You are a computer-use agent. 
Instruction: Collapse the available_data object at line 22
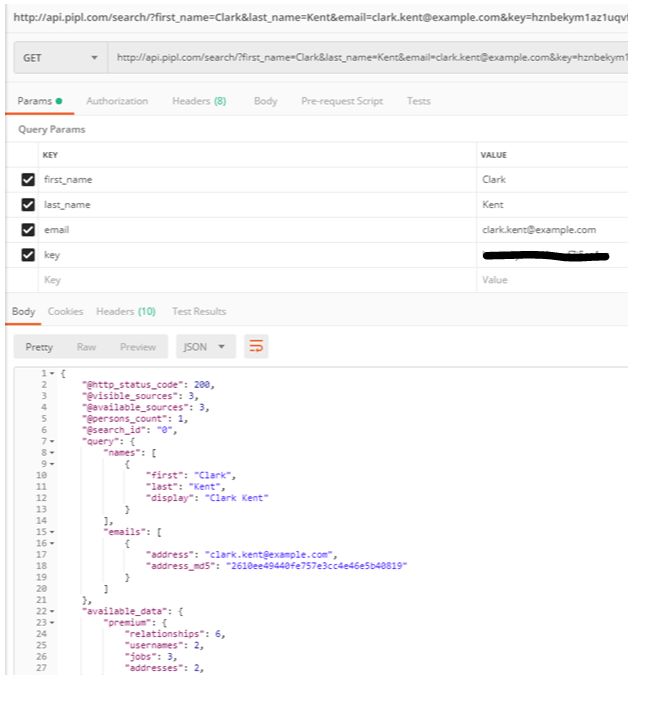coord(50,610)
